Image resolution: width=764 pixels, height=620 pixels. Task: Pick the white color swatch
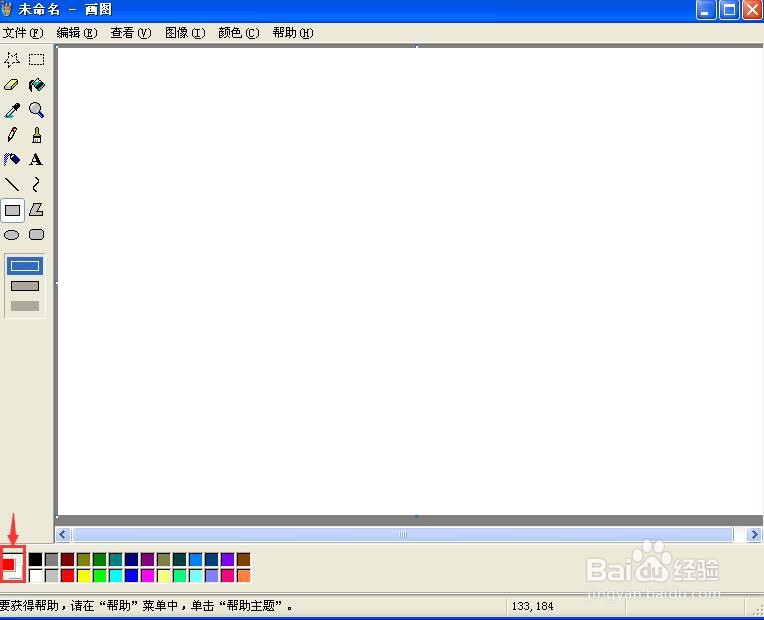(36, 576)
